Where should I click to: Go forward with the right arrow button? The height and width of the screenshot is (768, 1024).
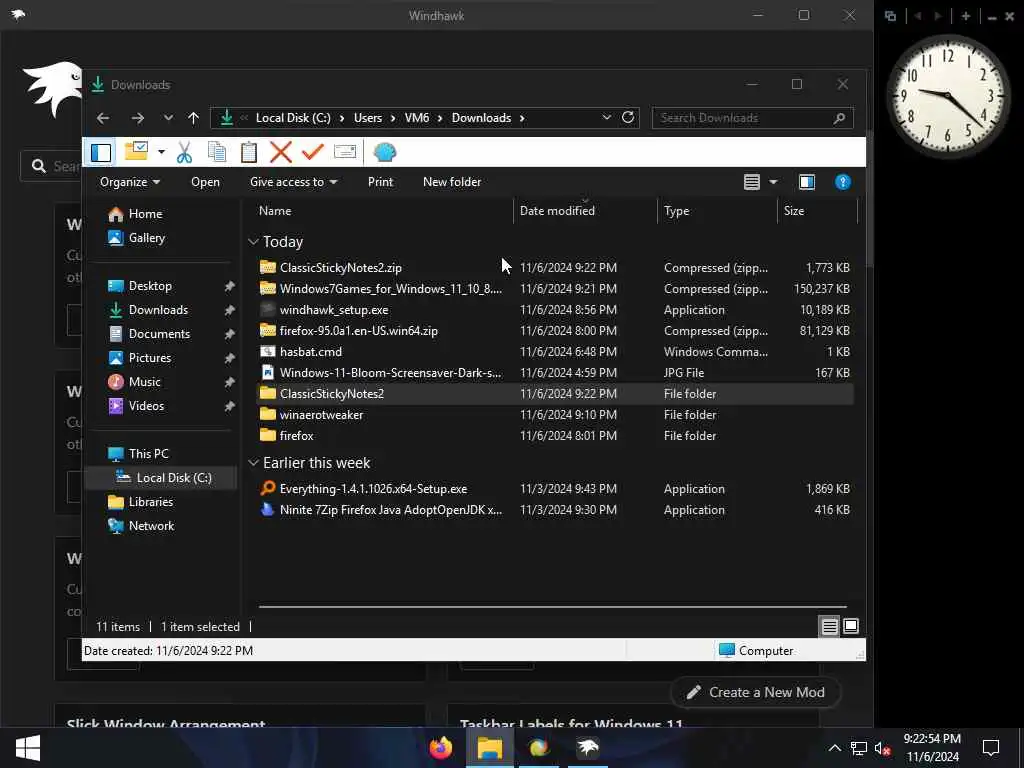pos(137,118)
